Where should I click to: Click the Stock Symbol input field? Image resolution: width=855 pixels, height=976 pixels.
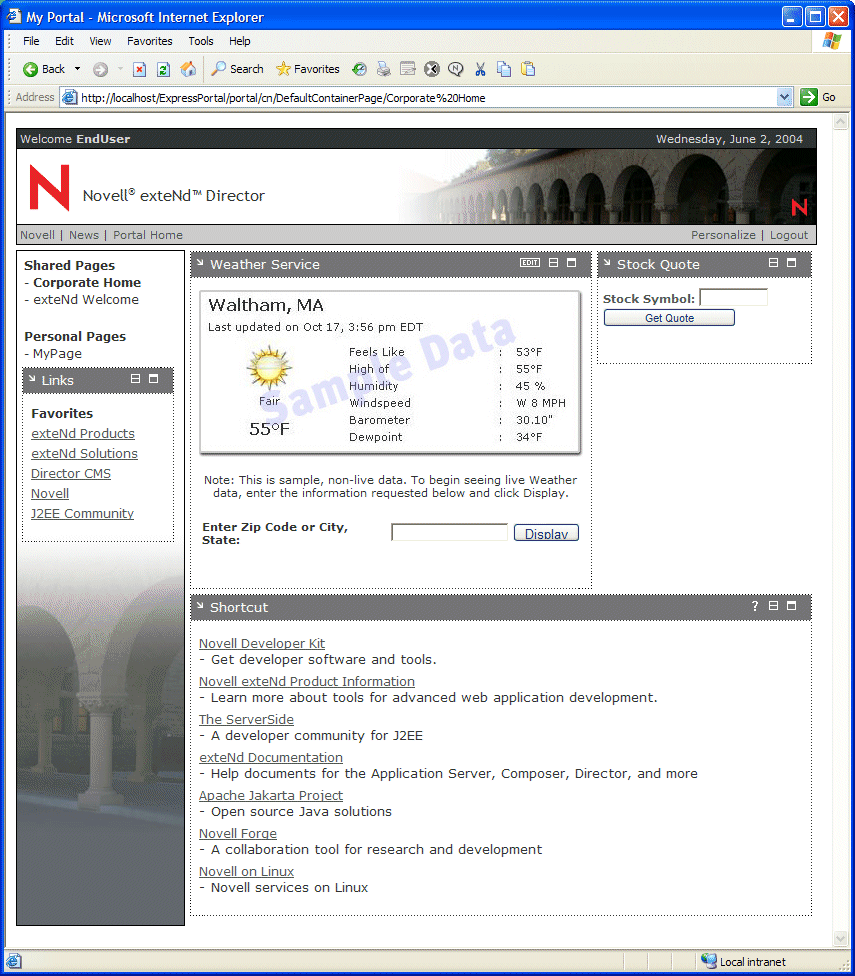click(734, 298)
